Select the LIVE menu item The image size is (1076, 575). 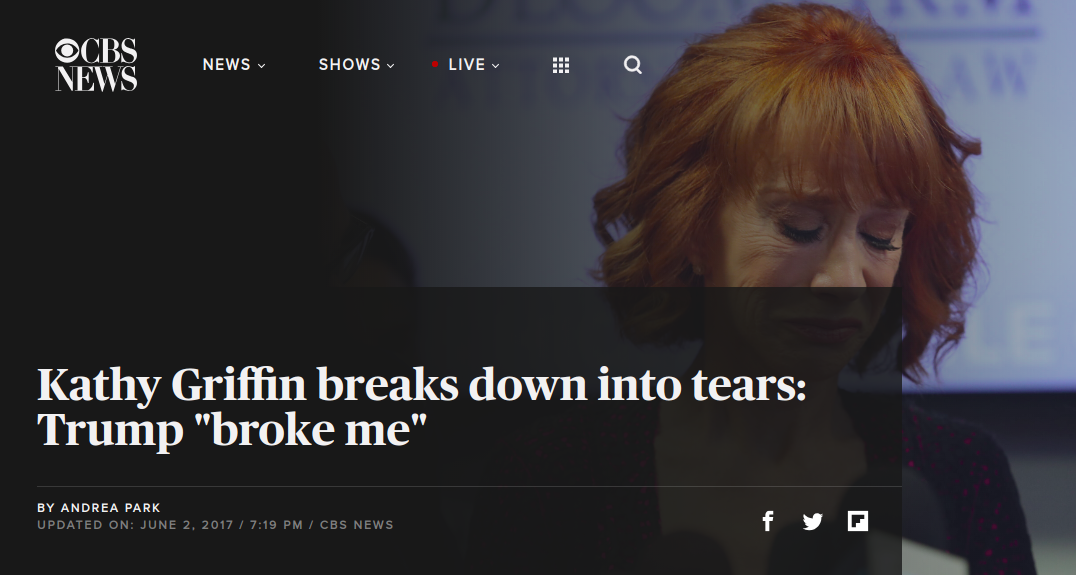467,64
